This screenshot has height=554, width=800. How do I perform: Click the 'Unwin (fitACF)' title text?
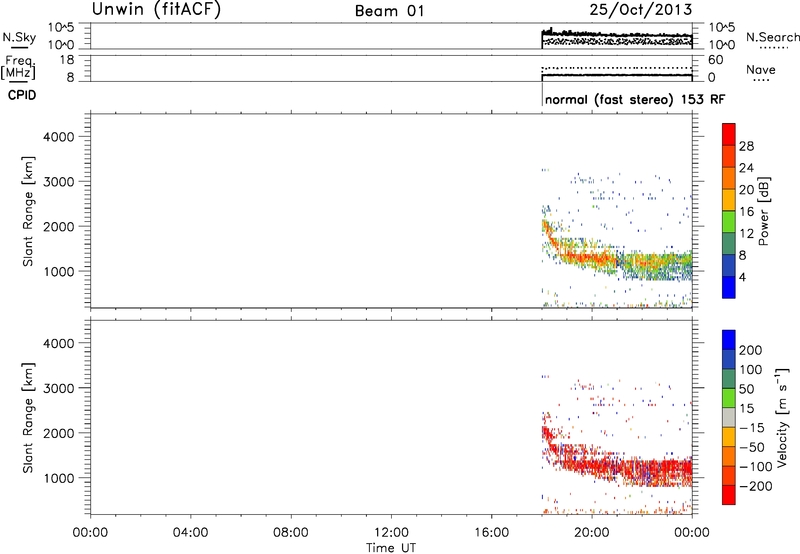156,9
